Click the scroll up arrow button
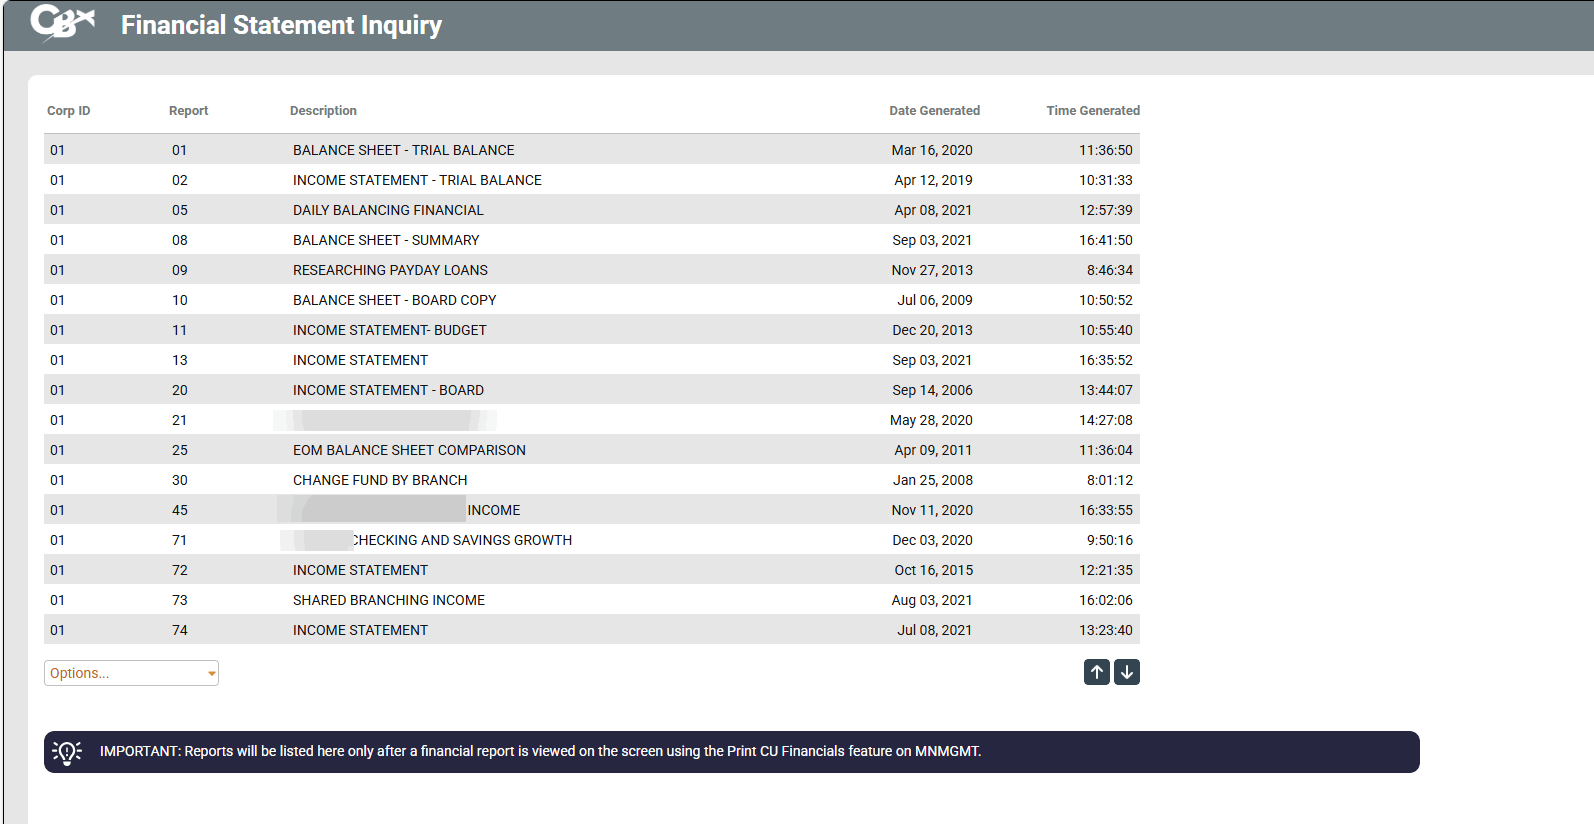This screenshot has width=1594, height=824. pyautogui.click(x=1096, y=672)
